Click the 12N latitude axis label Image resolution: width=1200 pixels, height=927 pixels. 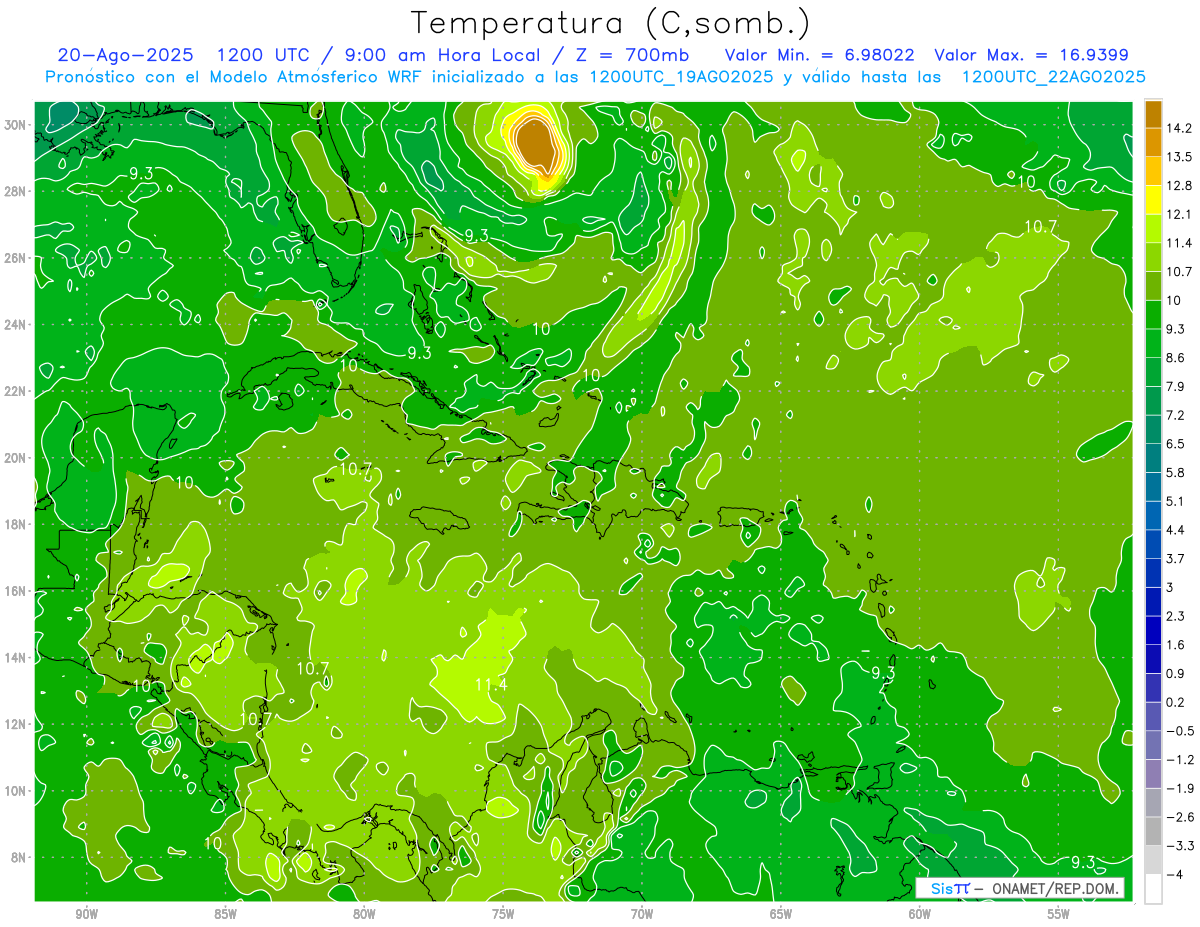[16, 724]
